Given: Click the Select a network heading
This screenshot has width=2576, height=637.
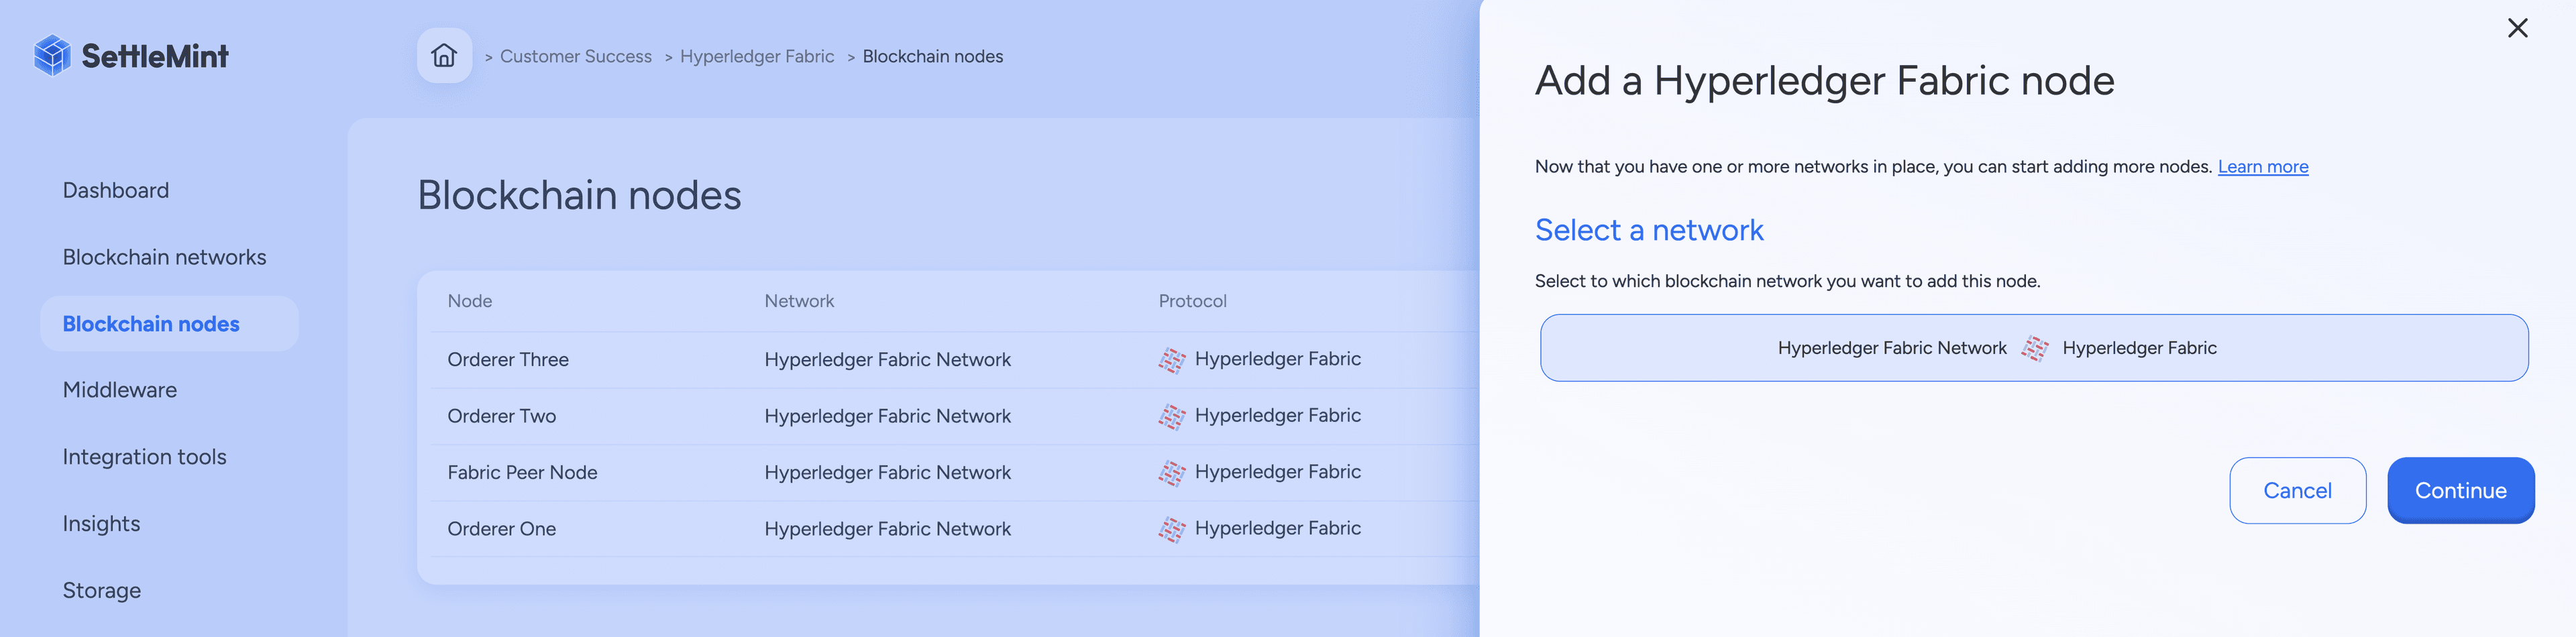Looking at the screenshot, I should [1649, 230].
